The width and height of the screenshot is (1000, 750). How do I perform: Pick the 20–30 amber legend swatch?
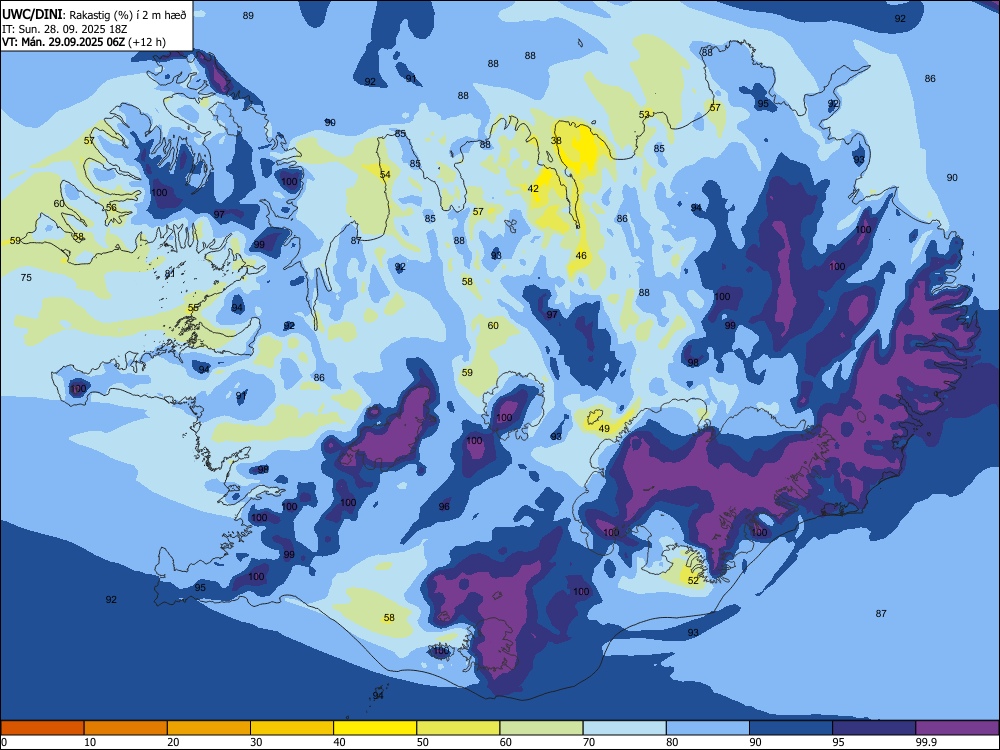209,728
